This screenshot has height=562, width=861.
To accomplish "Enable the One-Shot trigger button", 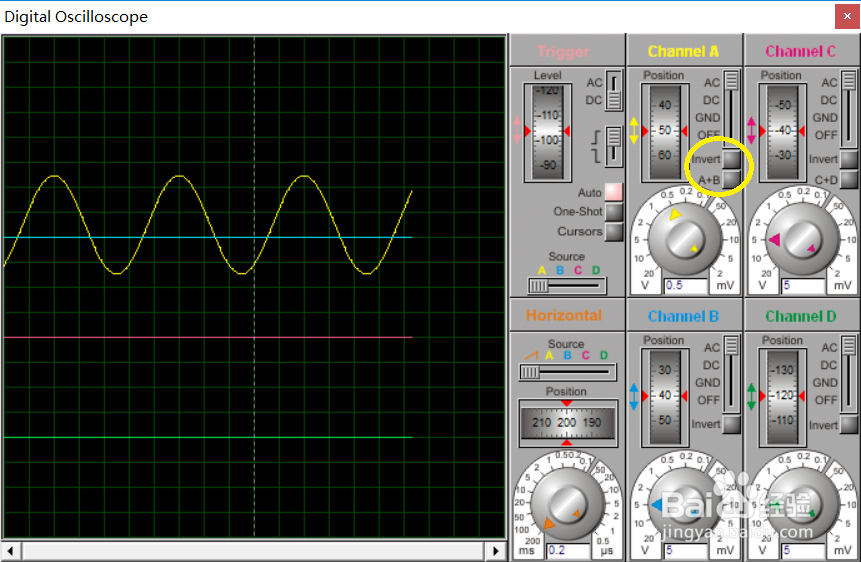I will [x=613, y=212].
